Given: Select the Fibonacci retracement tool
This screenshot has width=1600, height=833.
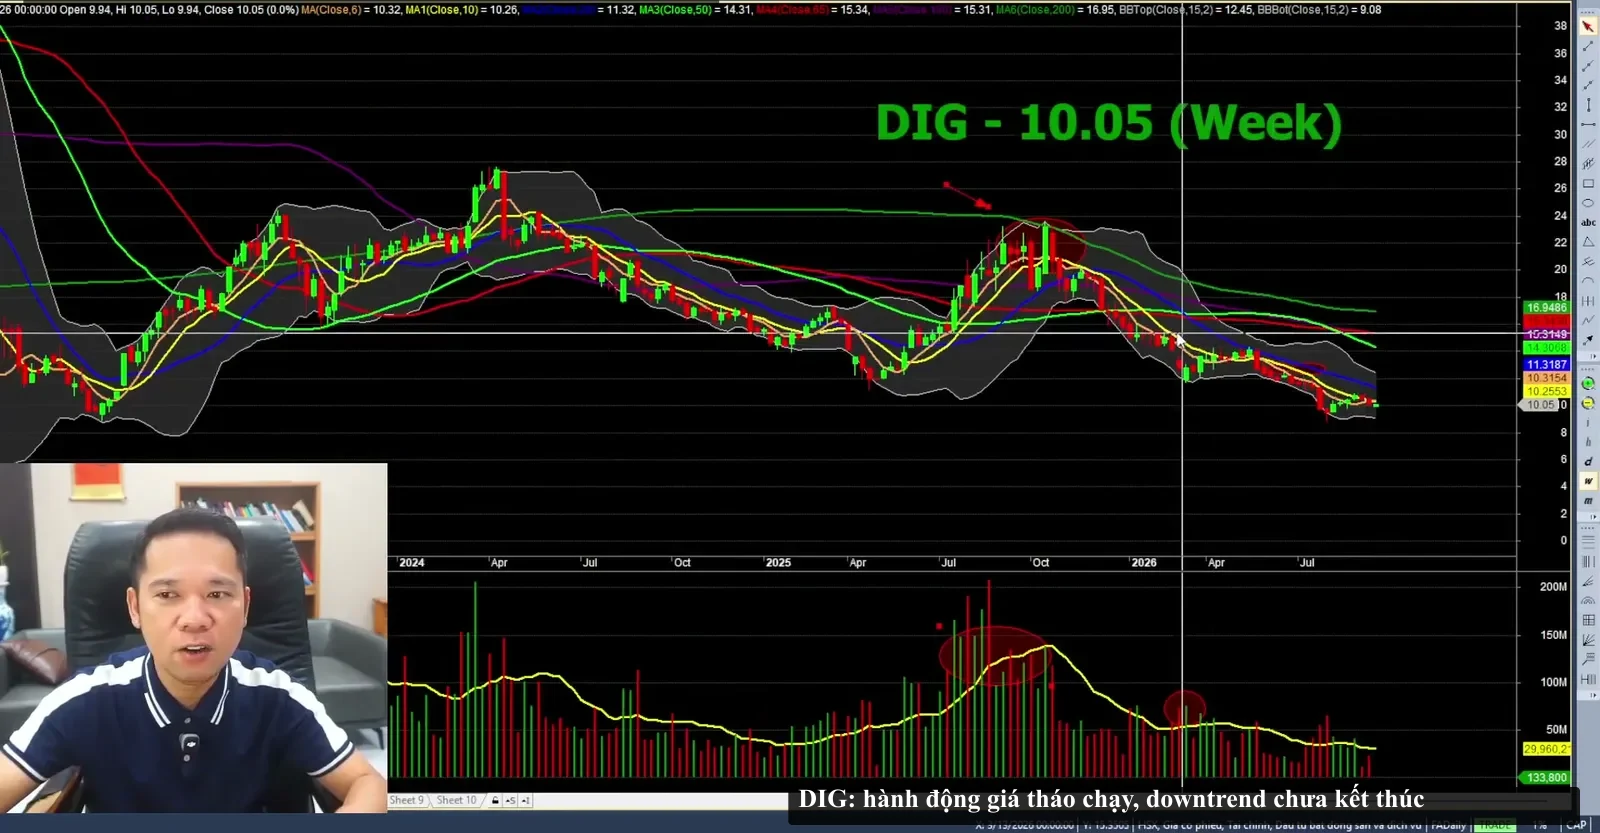Looking at the screenshot, I should pyautogui.click(x=1588, y=541).
